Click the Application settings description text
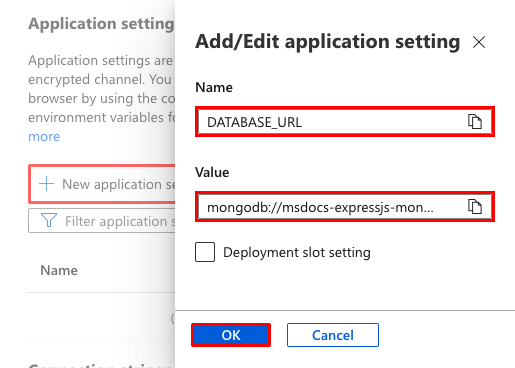The image size is (515, 368). (x=101, y=89)
